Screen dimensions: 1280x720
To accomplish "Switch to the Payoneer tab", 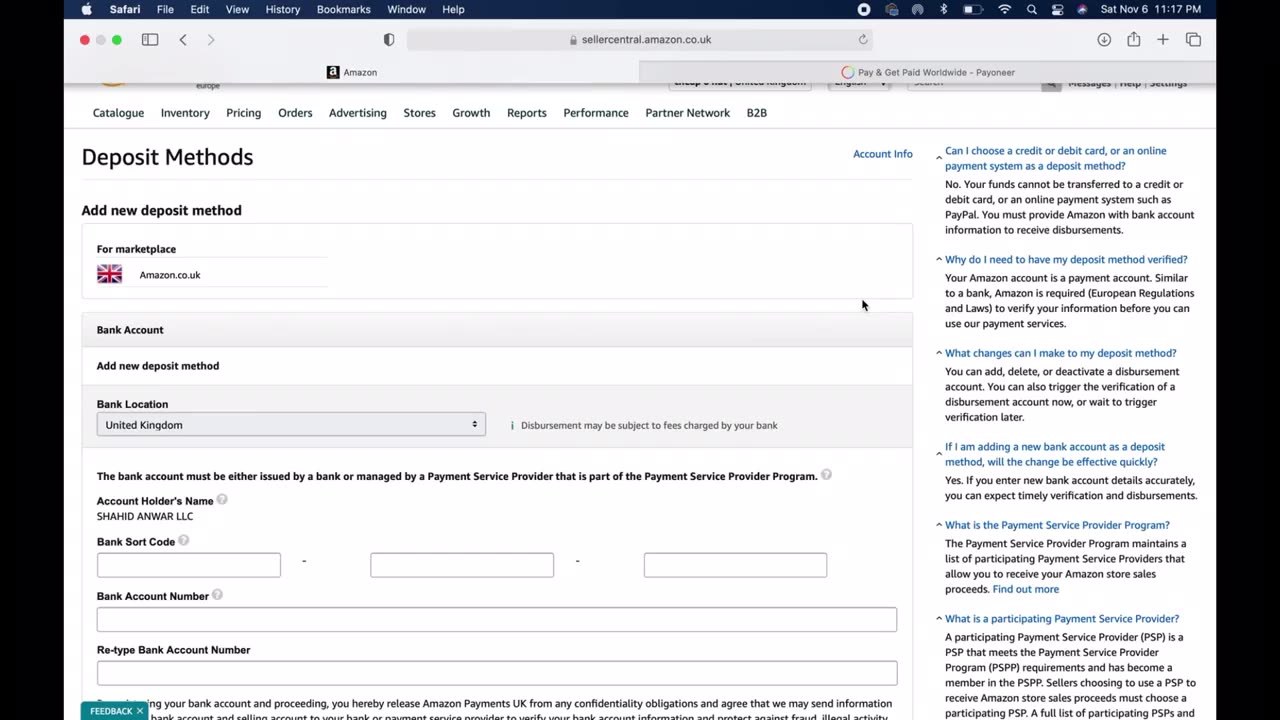I will [928, 72].
